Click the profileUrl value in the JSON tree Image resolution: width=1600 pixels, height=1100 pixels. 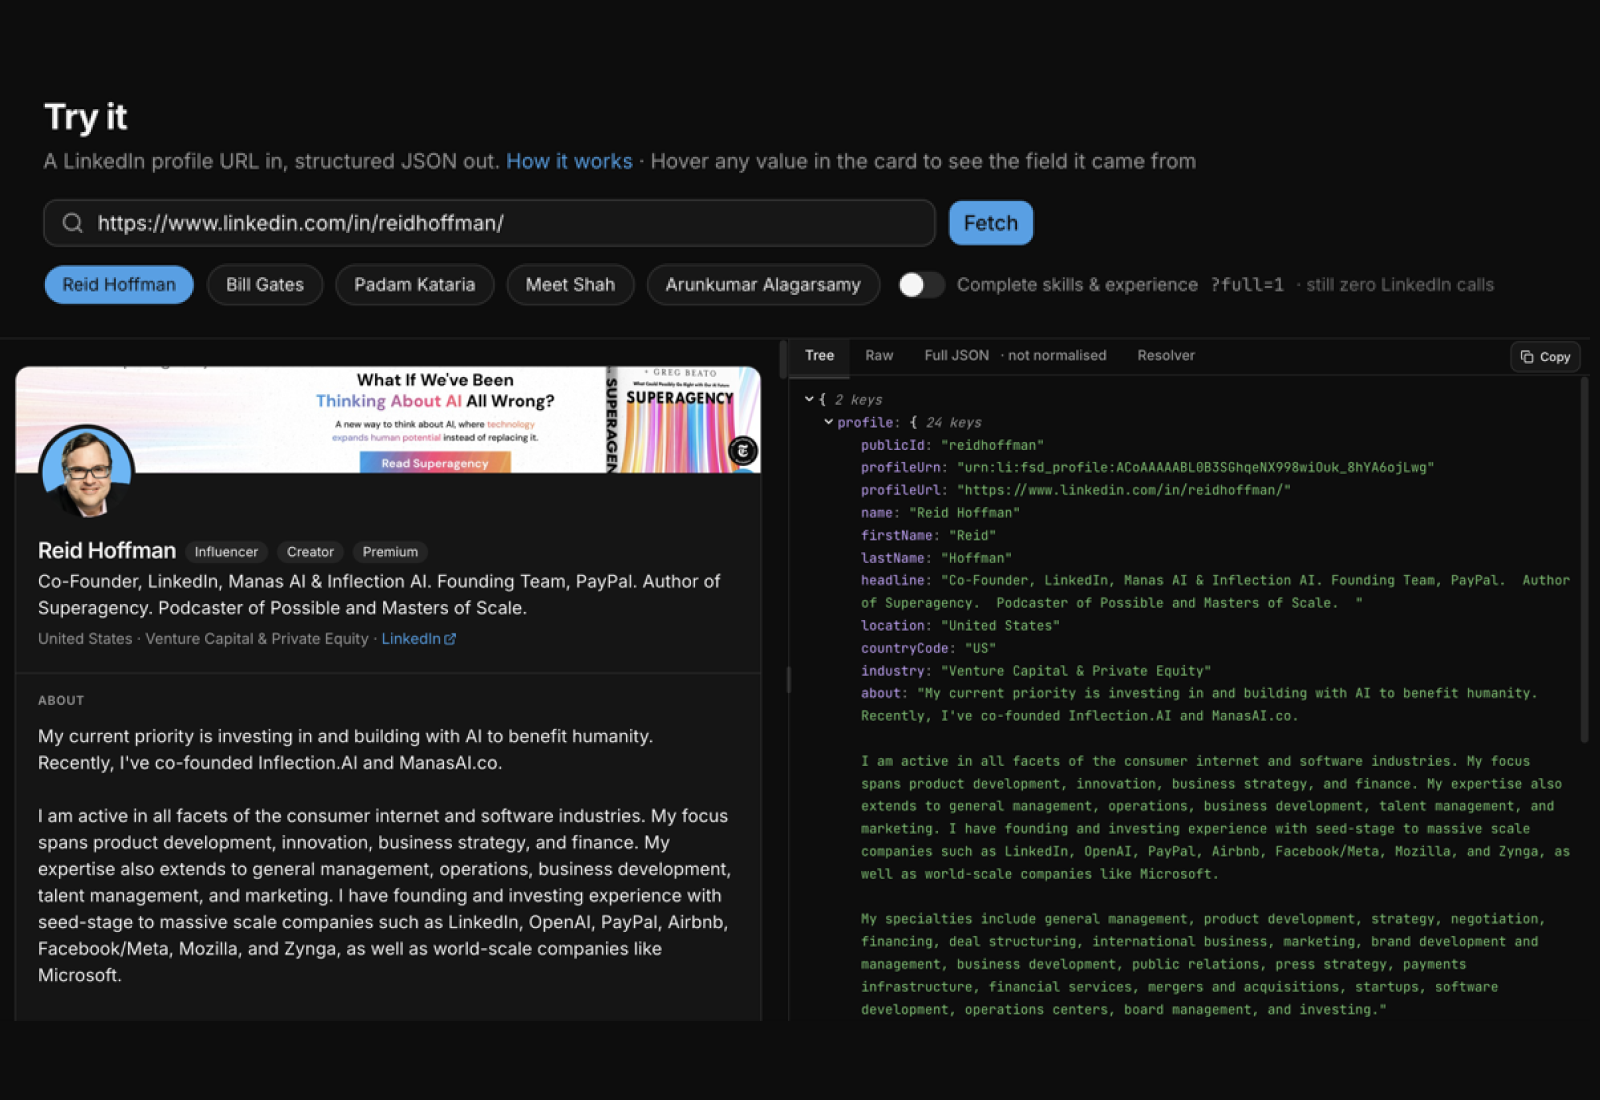point(1124,490)
